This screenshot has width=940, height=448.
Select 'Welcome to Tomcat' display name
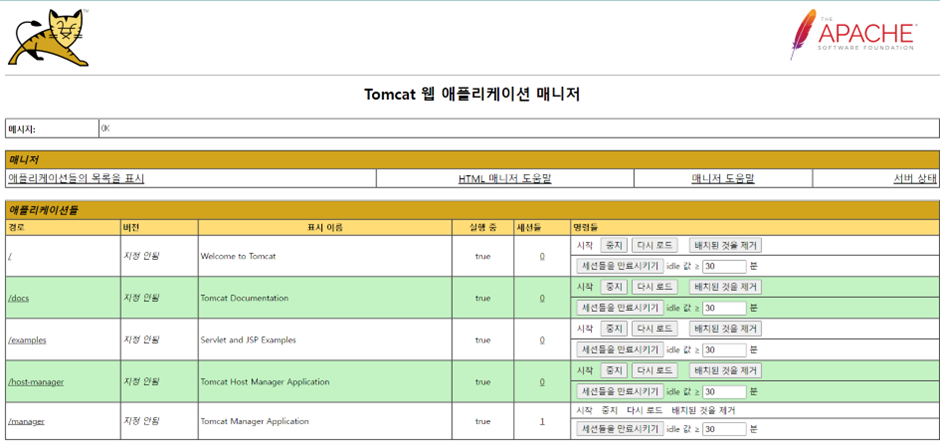point(238,256)
